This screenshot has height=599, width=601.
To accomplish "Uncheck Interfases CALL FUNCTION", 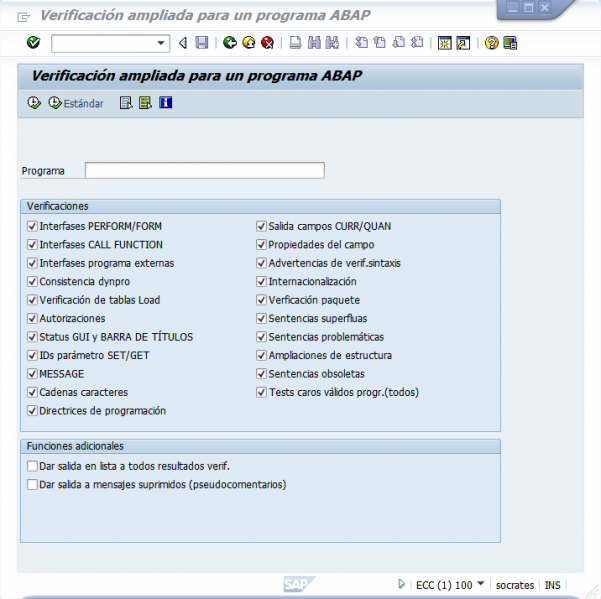I will tap(32, 245).
